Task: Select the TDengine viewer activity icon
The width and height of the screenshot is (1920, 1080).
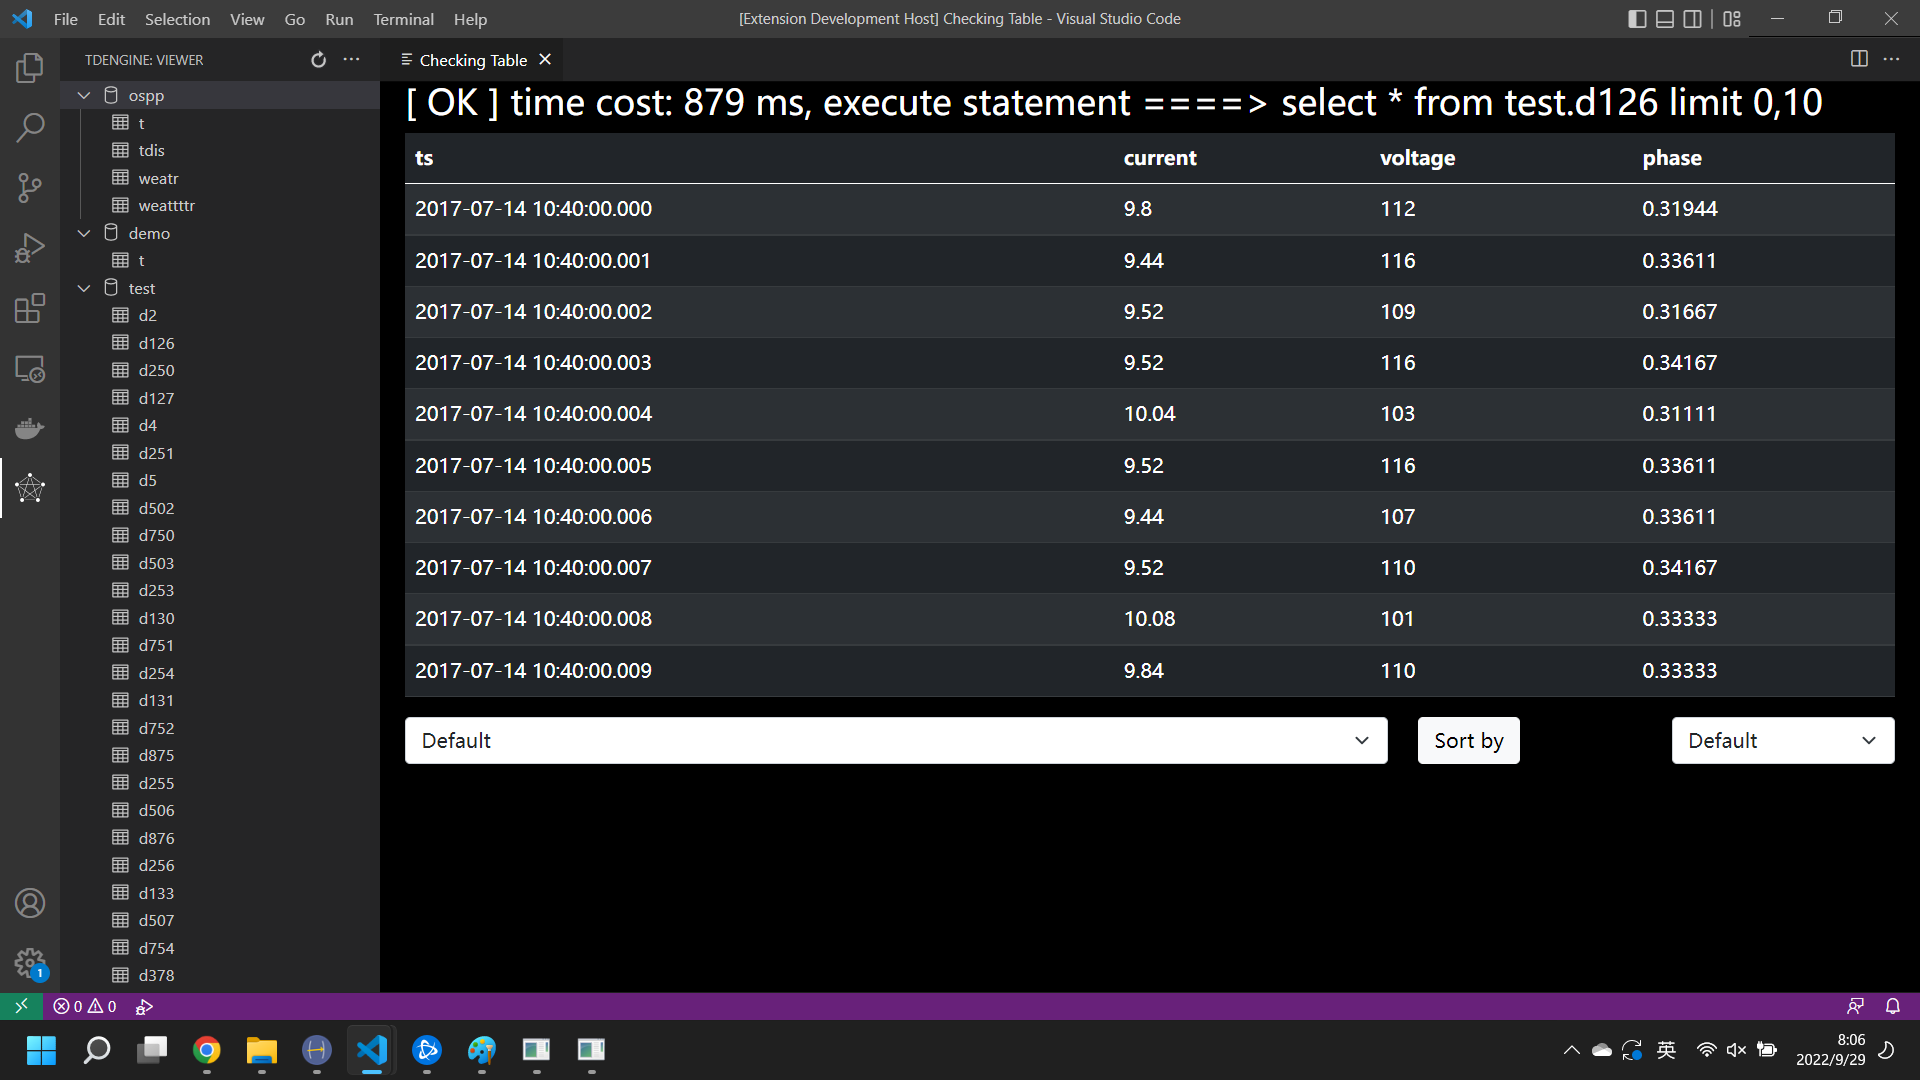Action: coord(30,488)
